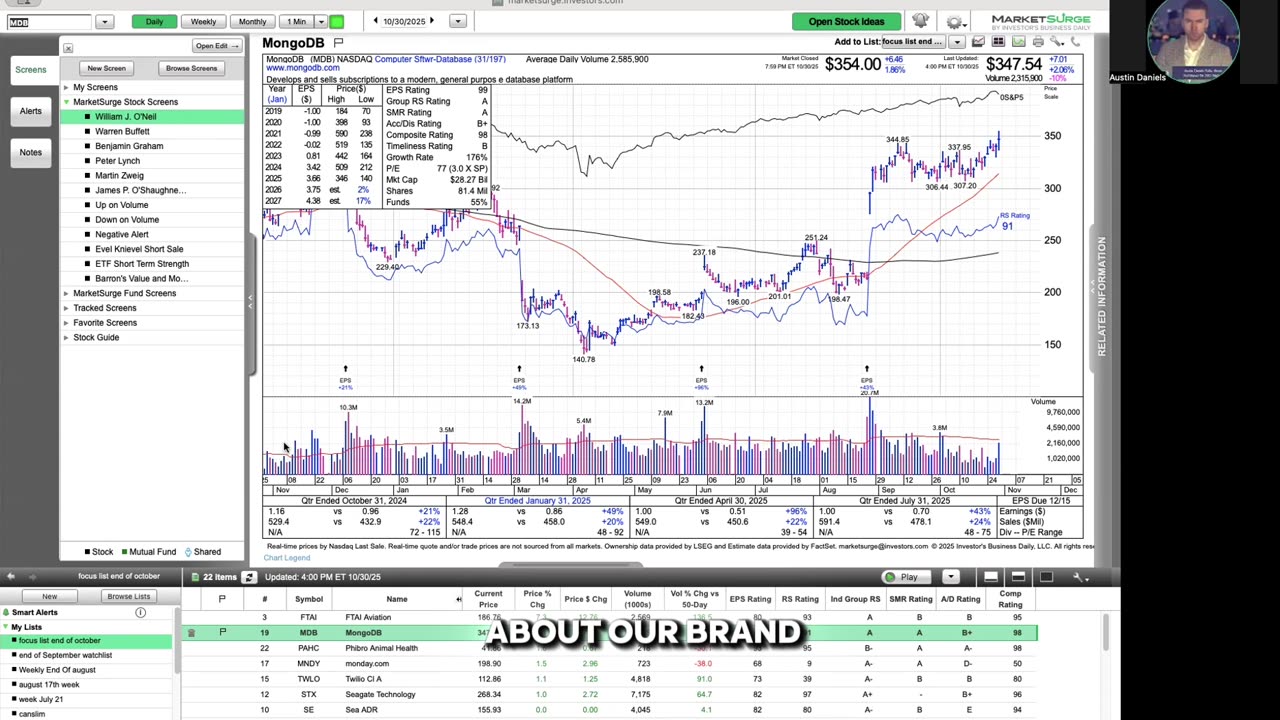1280x720 pixels.
Task: Click the flag icon beside MongoDB title
Action: pyautogui.click(x=338, y=43)
